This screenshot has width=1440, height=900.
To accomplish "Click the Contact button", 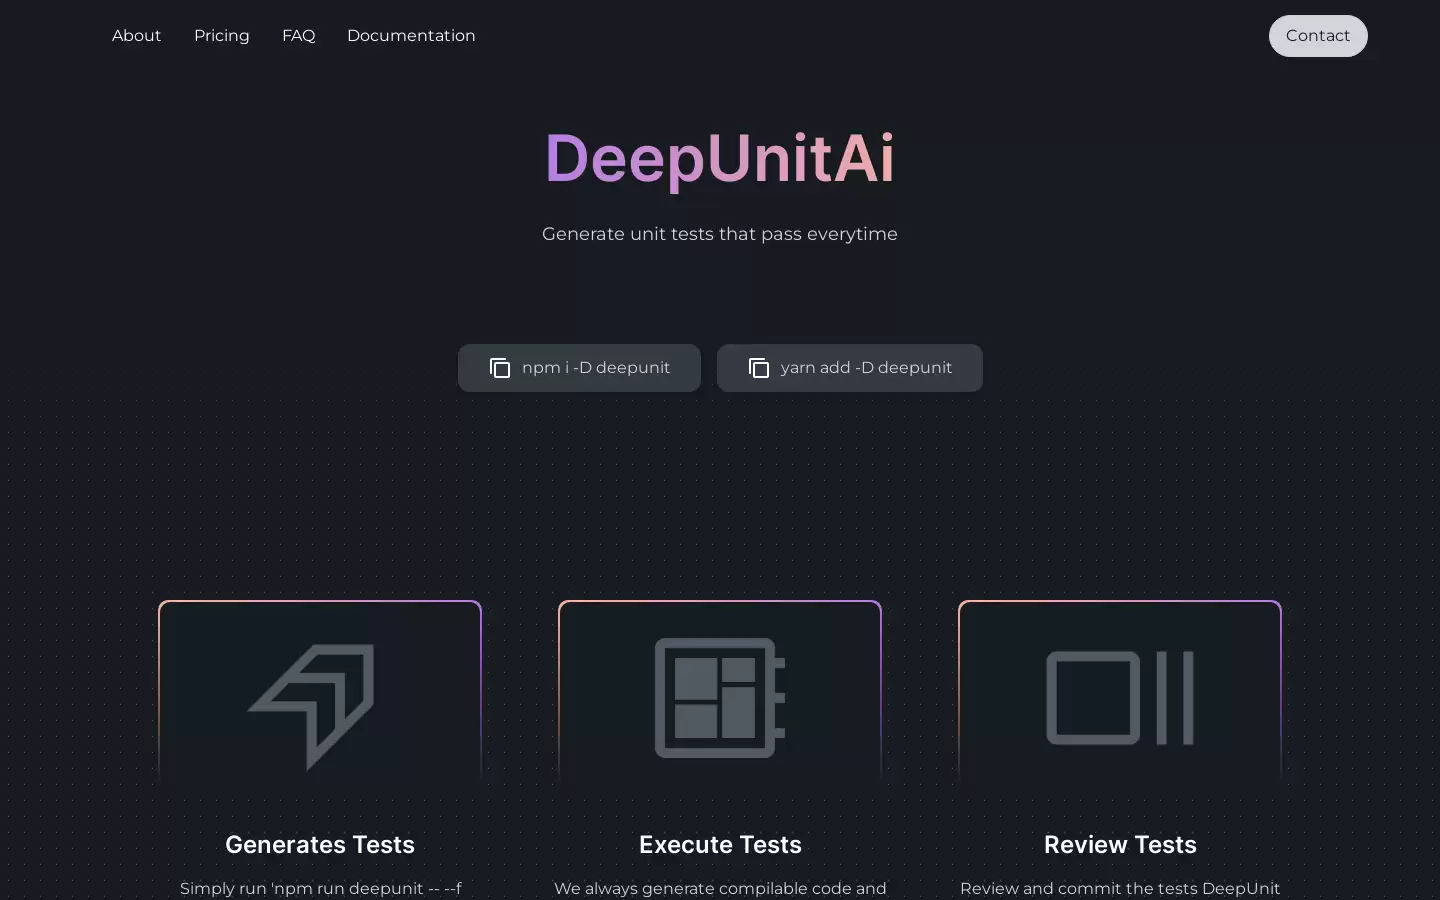I will click(1318, 36).
